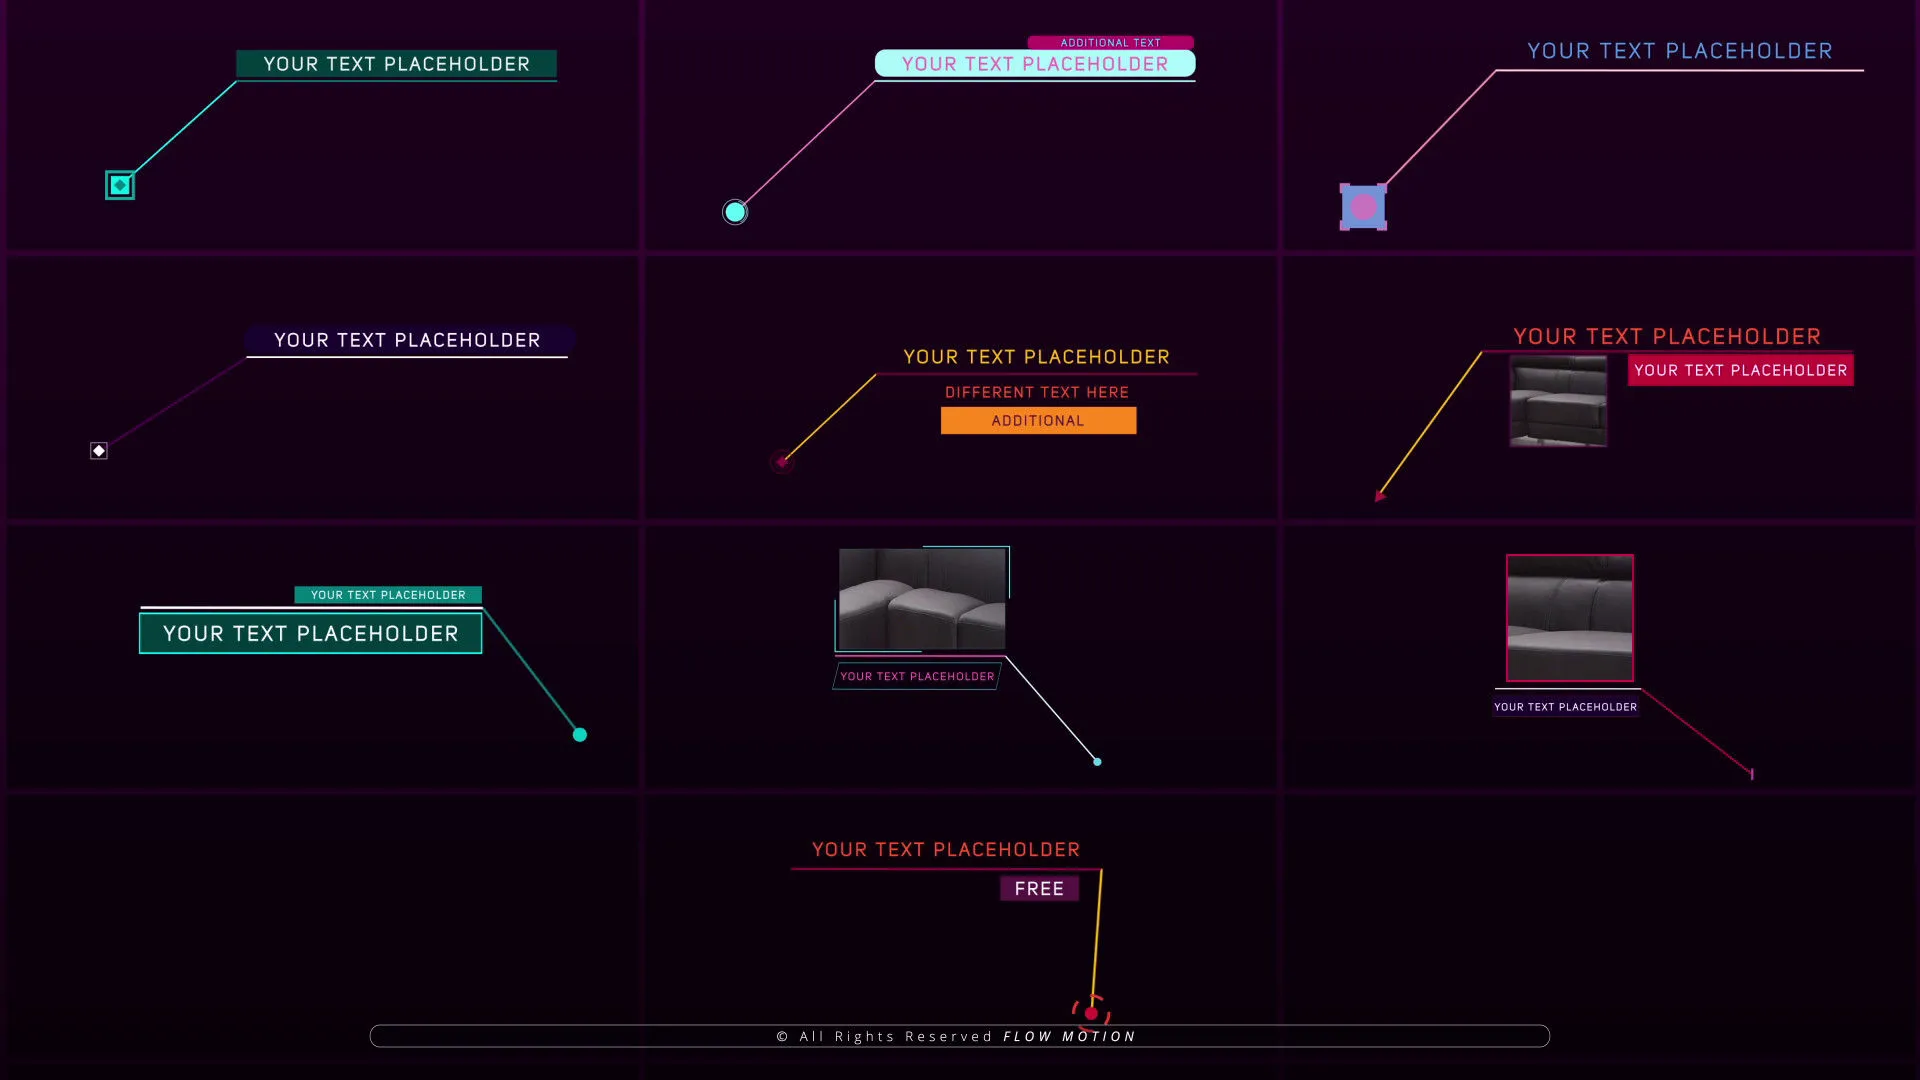The width and height of the screenshot is (1920, 1080).
Task: Select the sofa image with cyan corner frame
Action: point(922,599)
